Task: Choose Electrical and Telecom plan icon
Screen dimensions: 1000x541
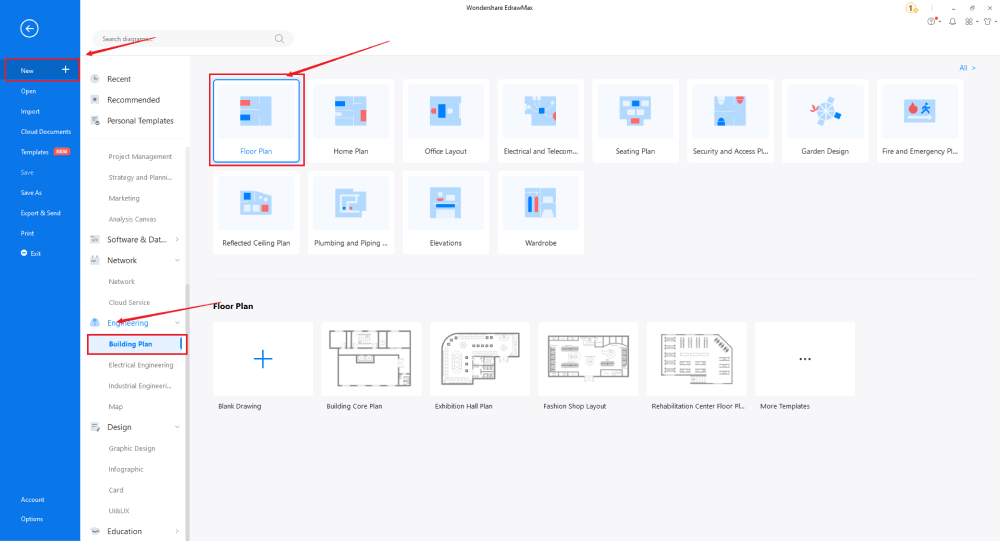Action: [541, 112]
